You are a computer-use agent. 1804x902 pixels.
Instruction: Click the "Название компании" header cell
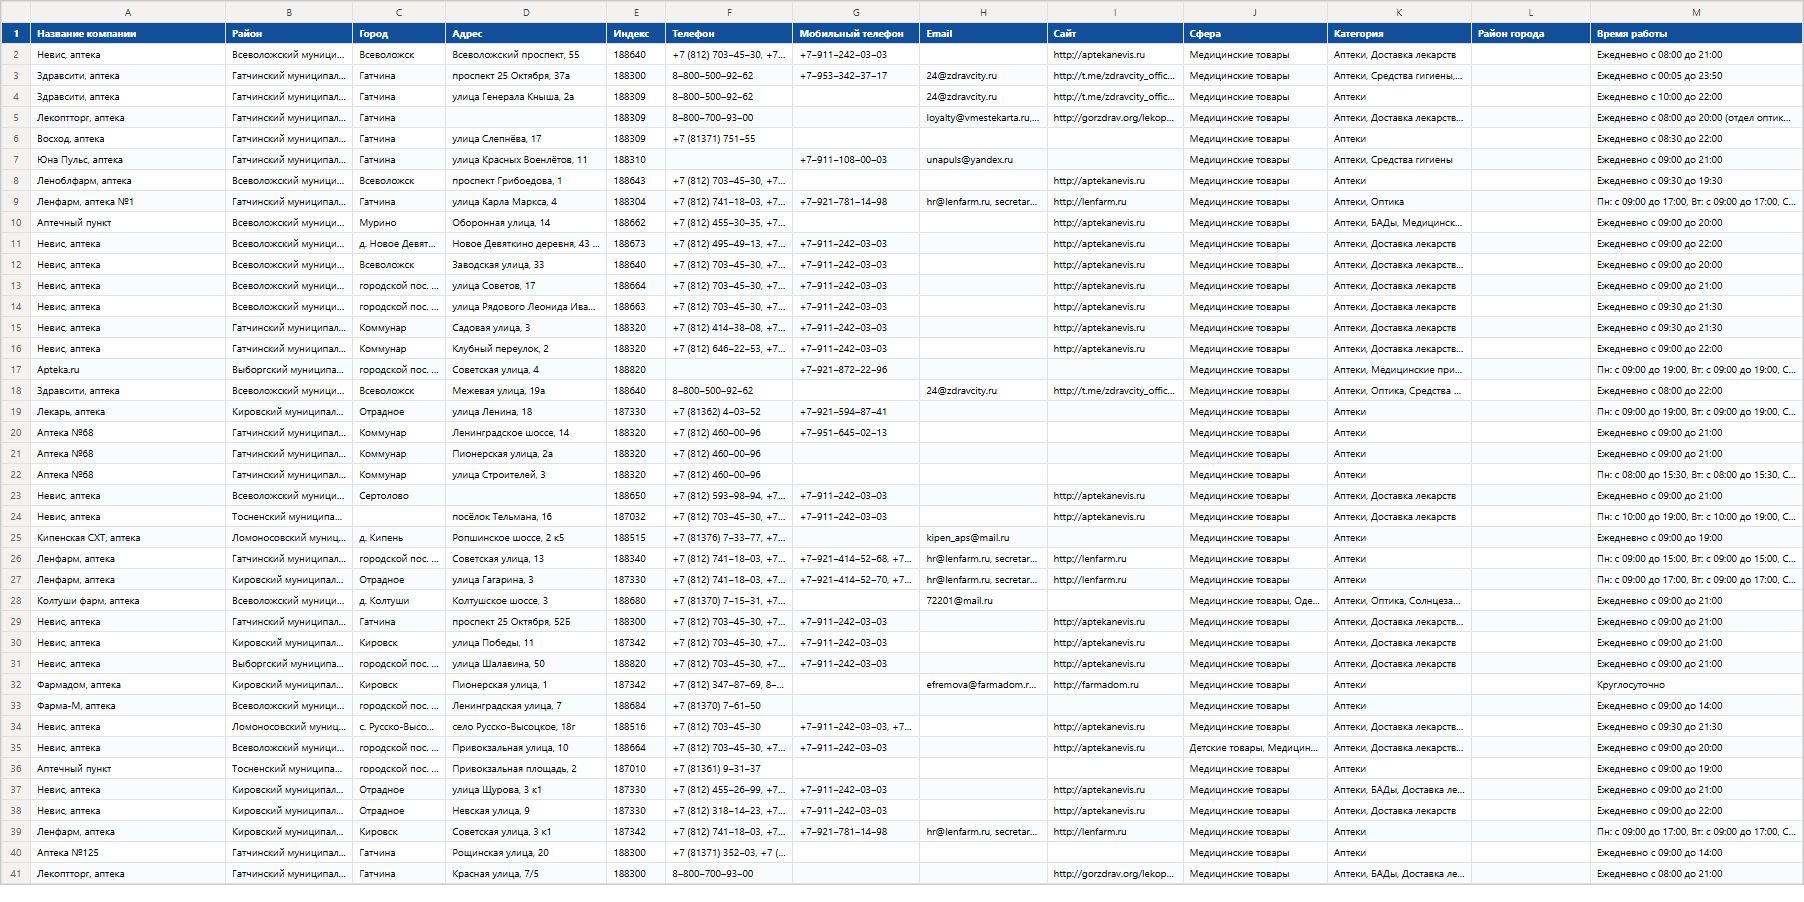coord(128,34)
